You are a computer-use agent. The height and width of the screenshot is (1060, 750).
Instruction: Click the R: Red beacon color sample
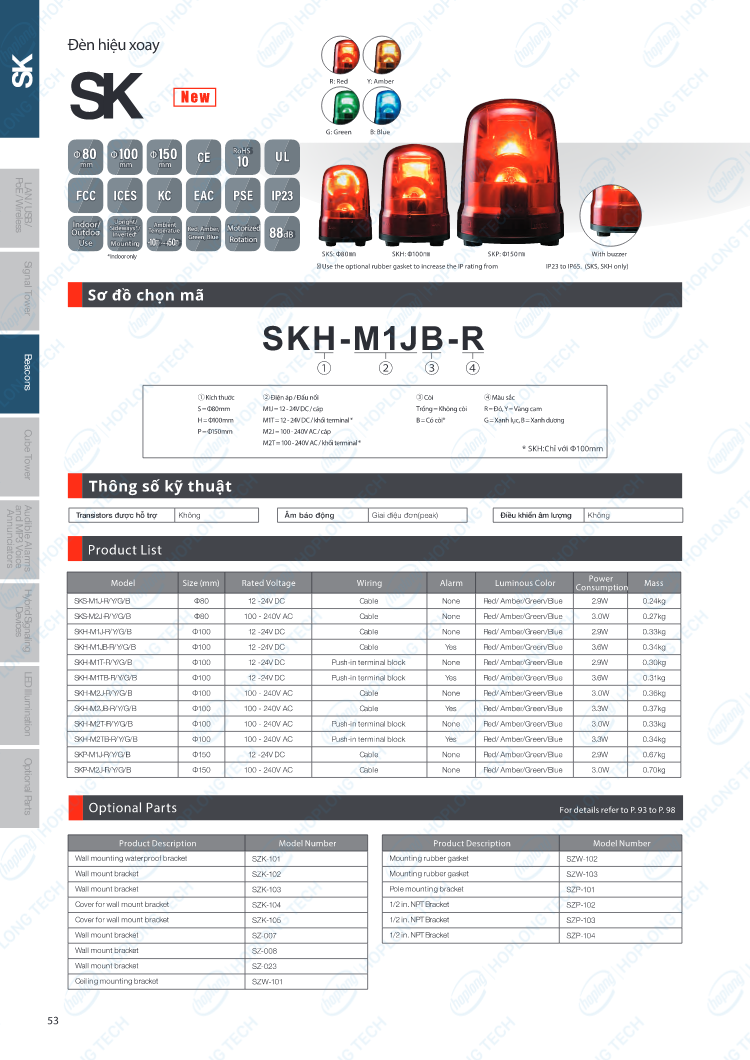tap(340, 55)
